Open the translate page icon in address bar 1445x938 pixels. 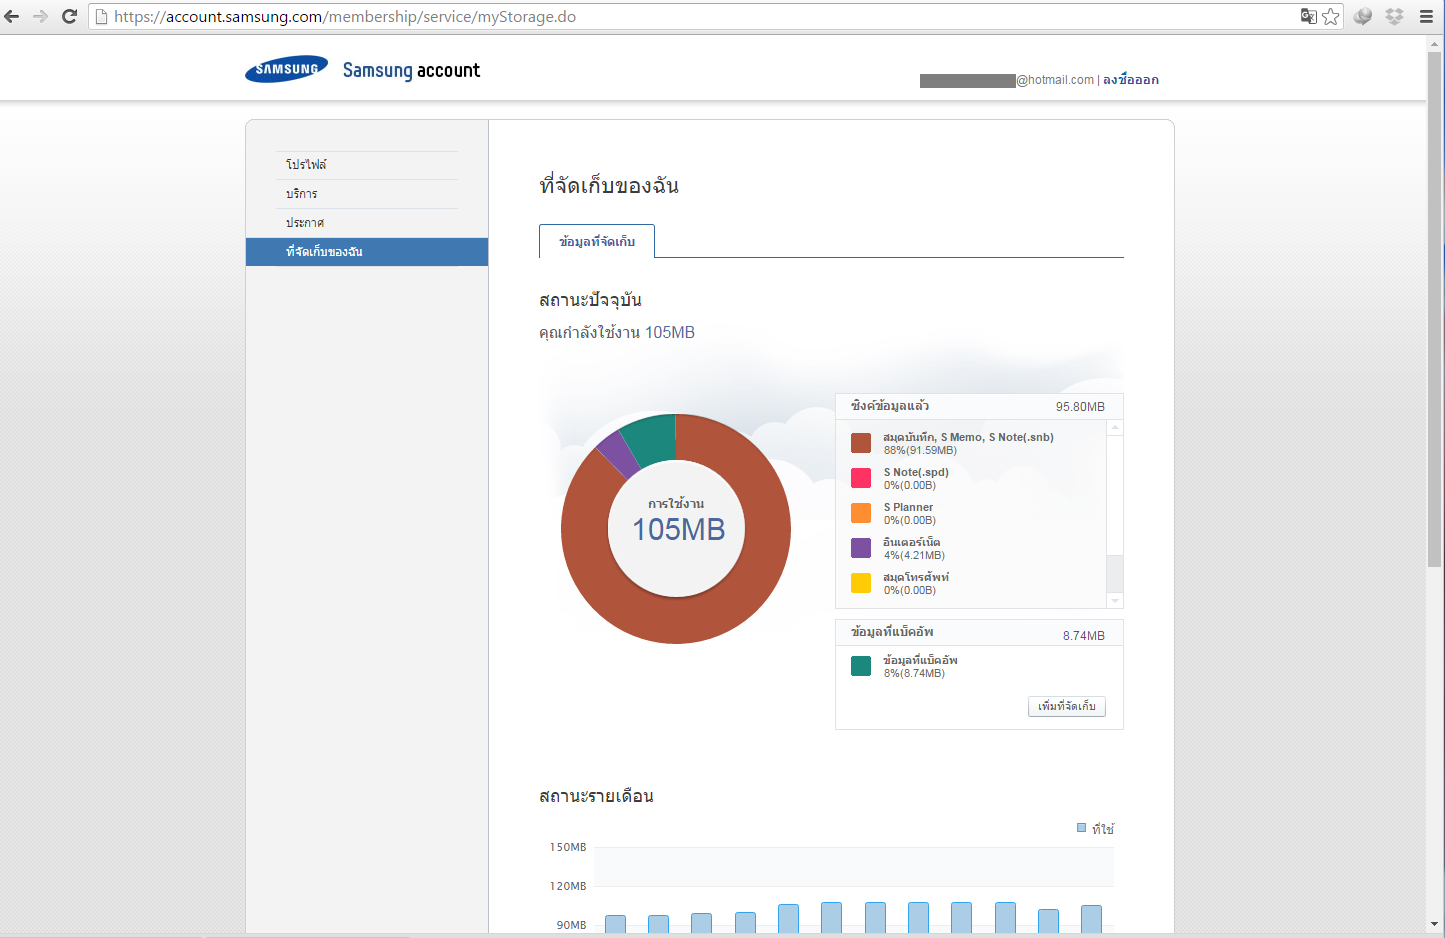[x=1308, y=16]
